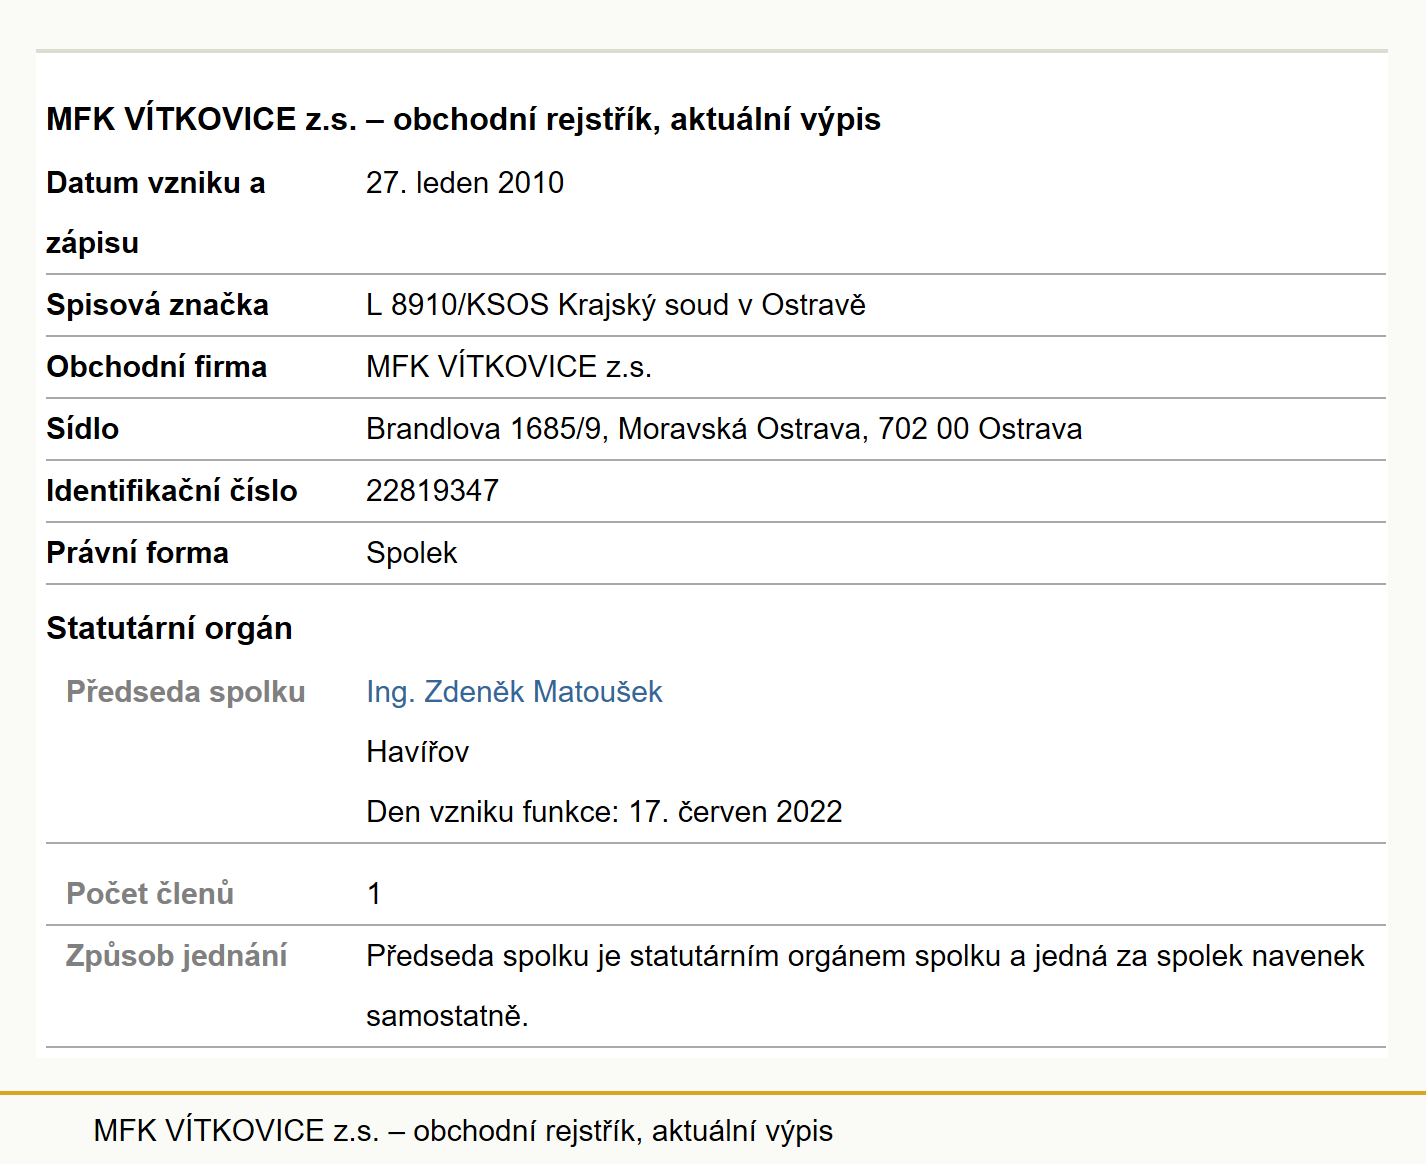Click the main heading 'MFK VÍTKOVICE z.s. – obchodní rejstřík, aktuální výpis'

pos(463,119)
